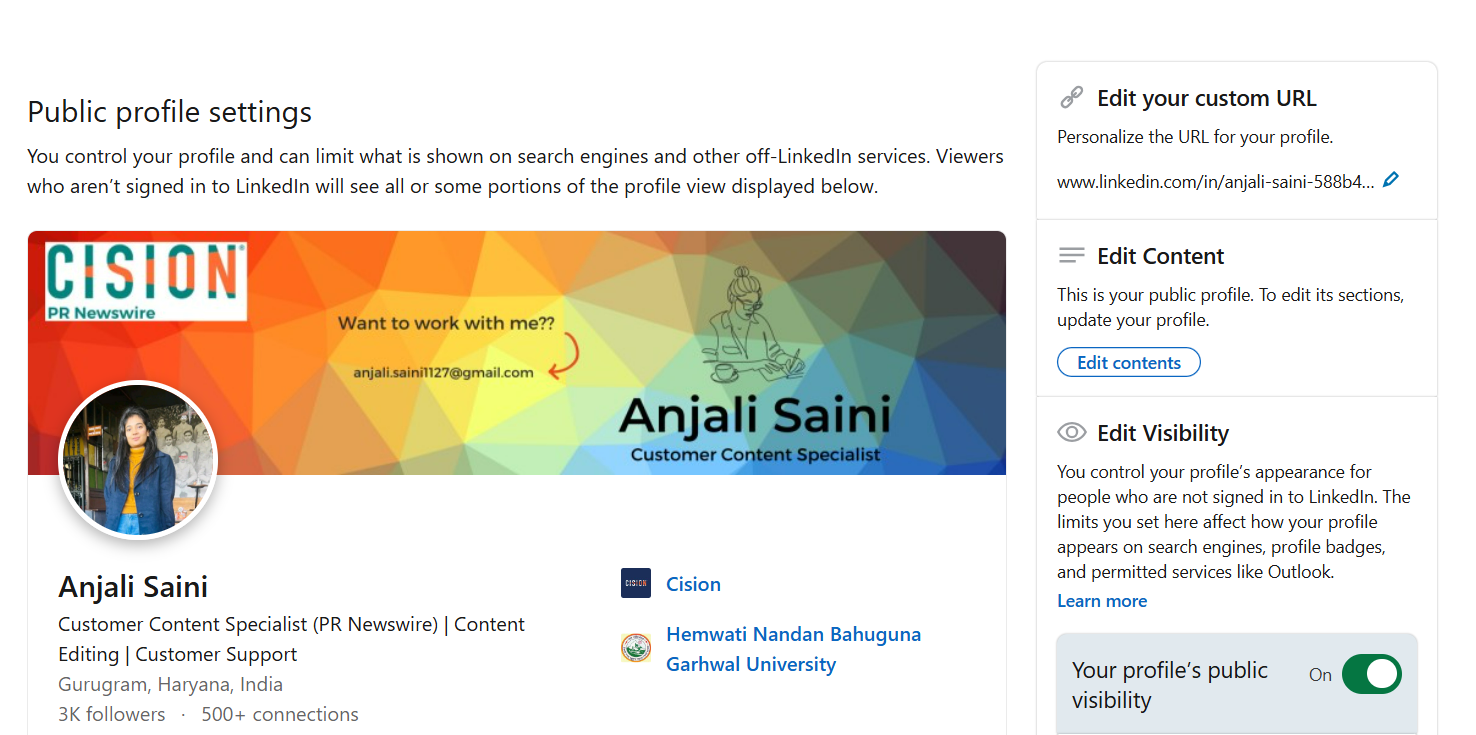Open the Hemwati Nandan Bahuguna Garhwal University link
The image size is (1476, 735).
point(792,648)
